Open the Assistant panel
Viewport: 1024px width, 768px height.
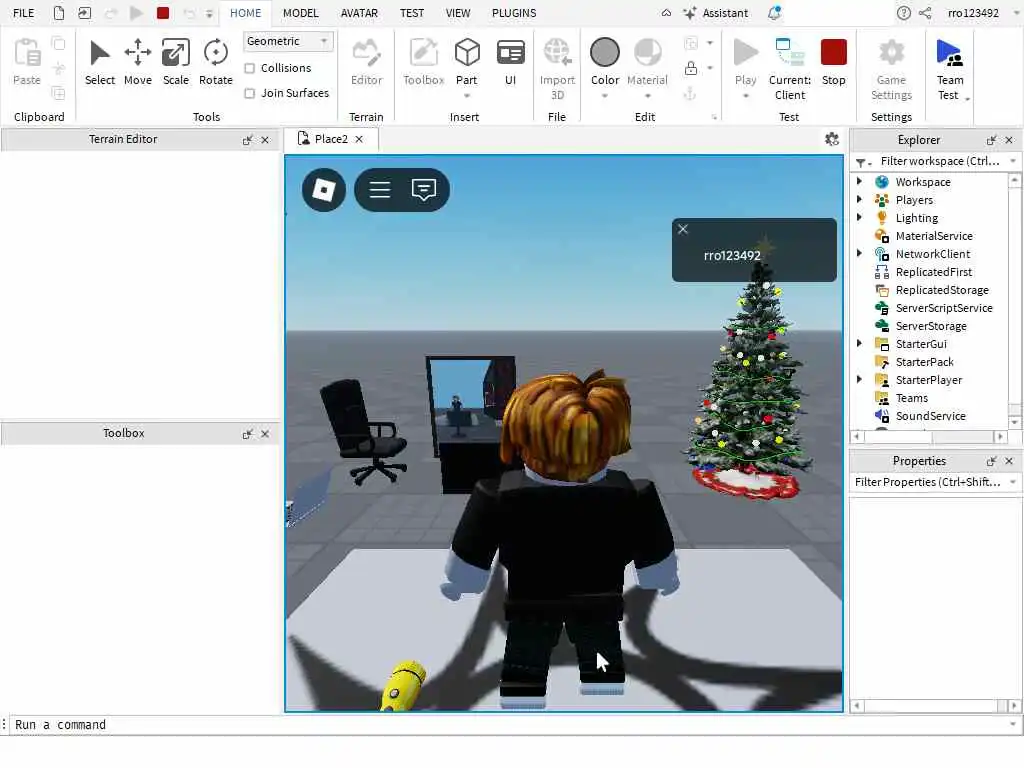click(x=716, y=13)
